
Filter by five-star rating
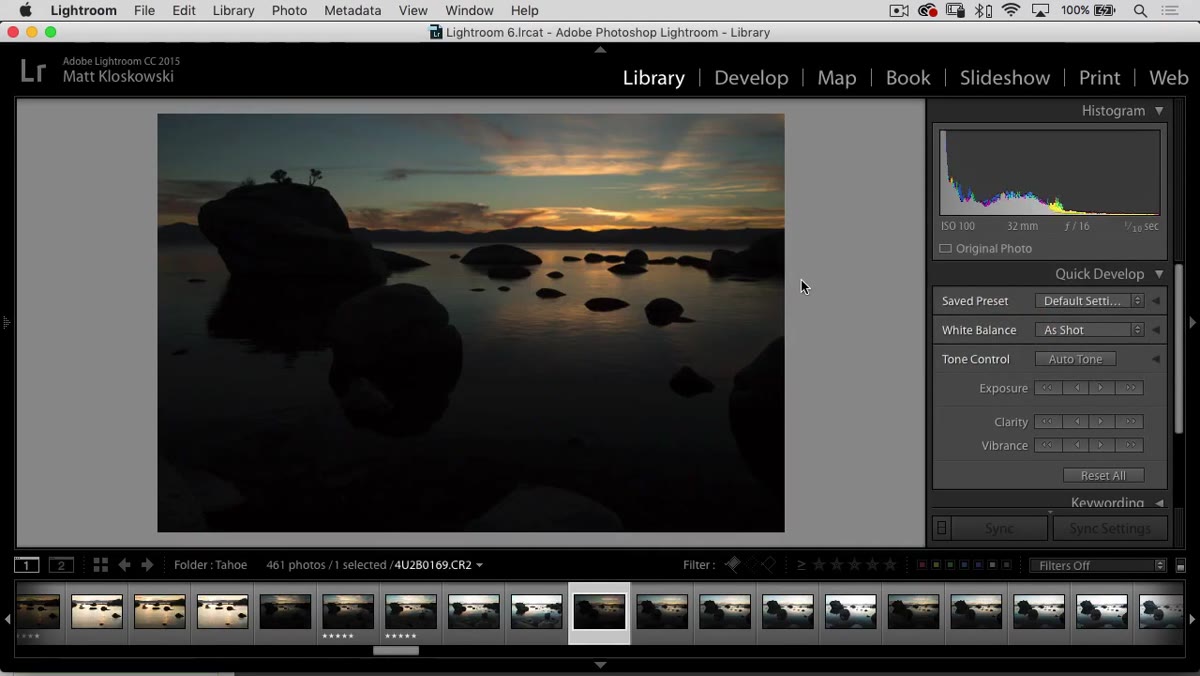pyautogui.click(x=890, y=565)
